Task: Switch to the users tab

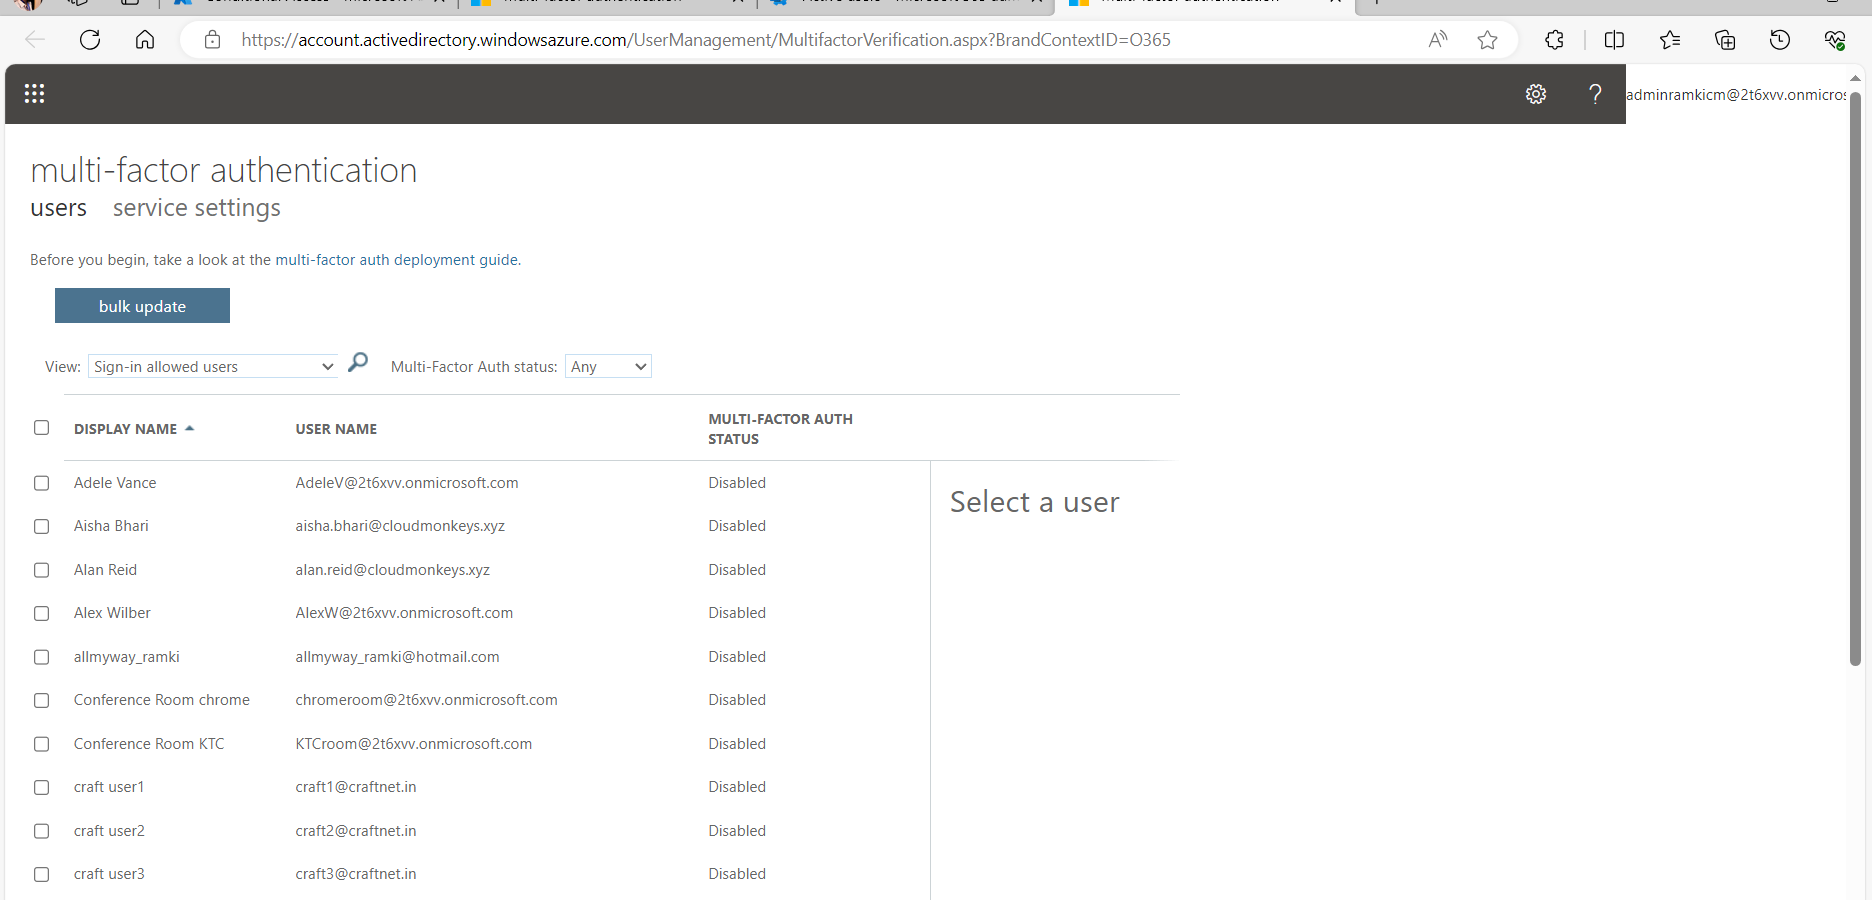Action: click(x=58, y=208)
